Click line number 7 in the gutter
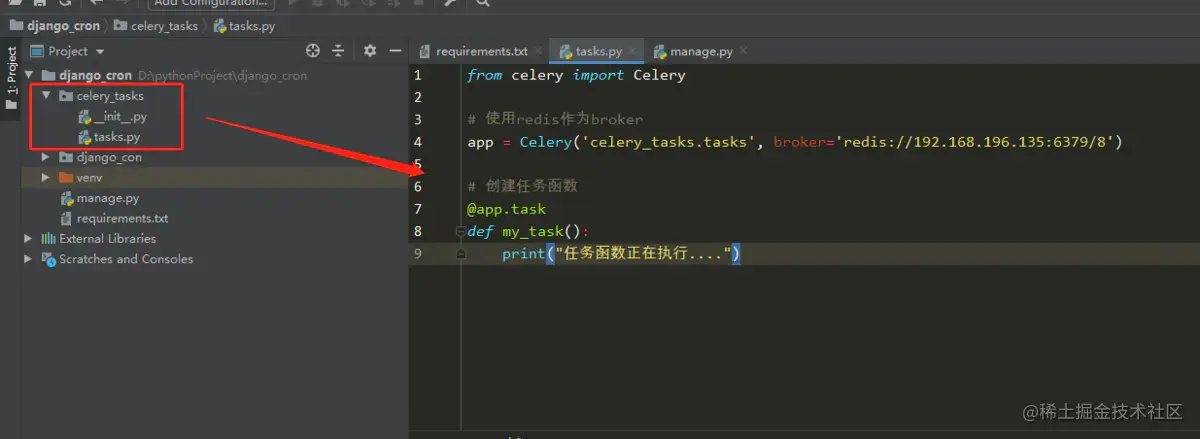 pyautogui.click(x=417, y=209)
